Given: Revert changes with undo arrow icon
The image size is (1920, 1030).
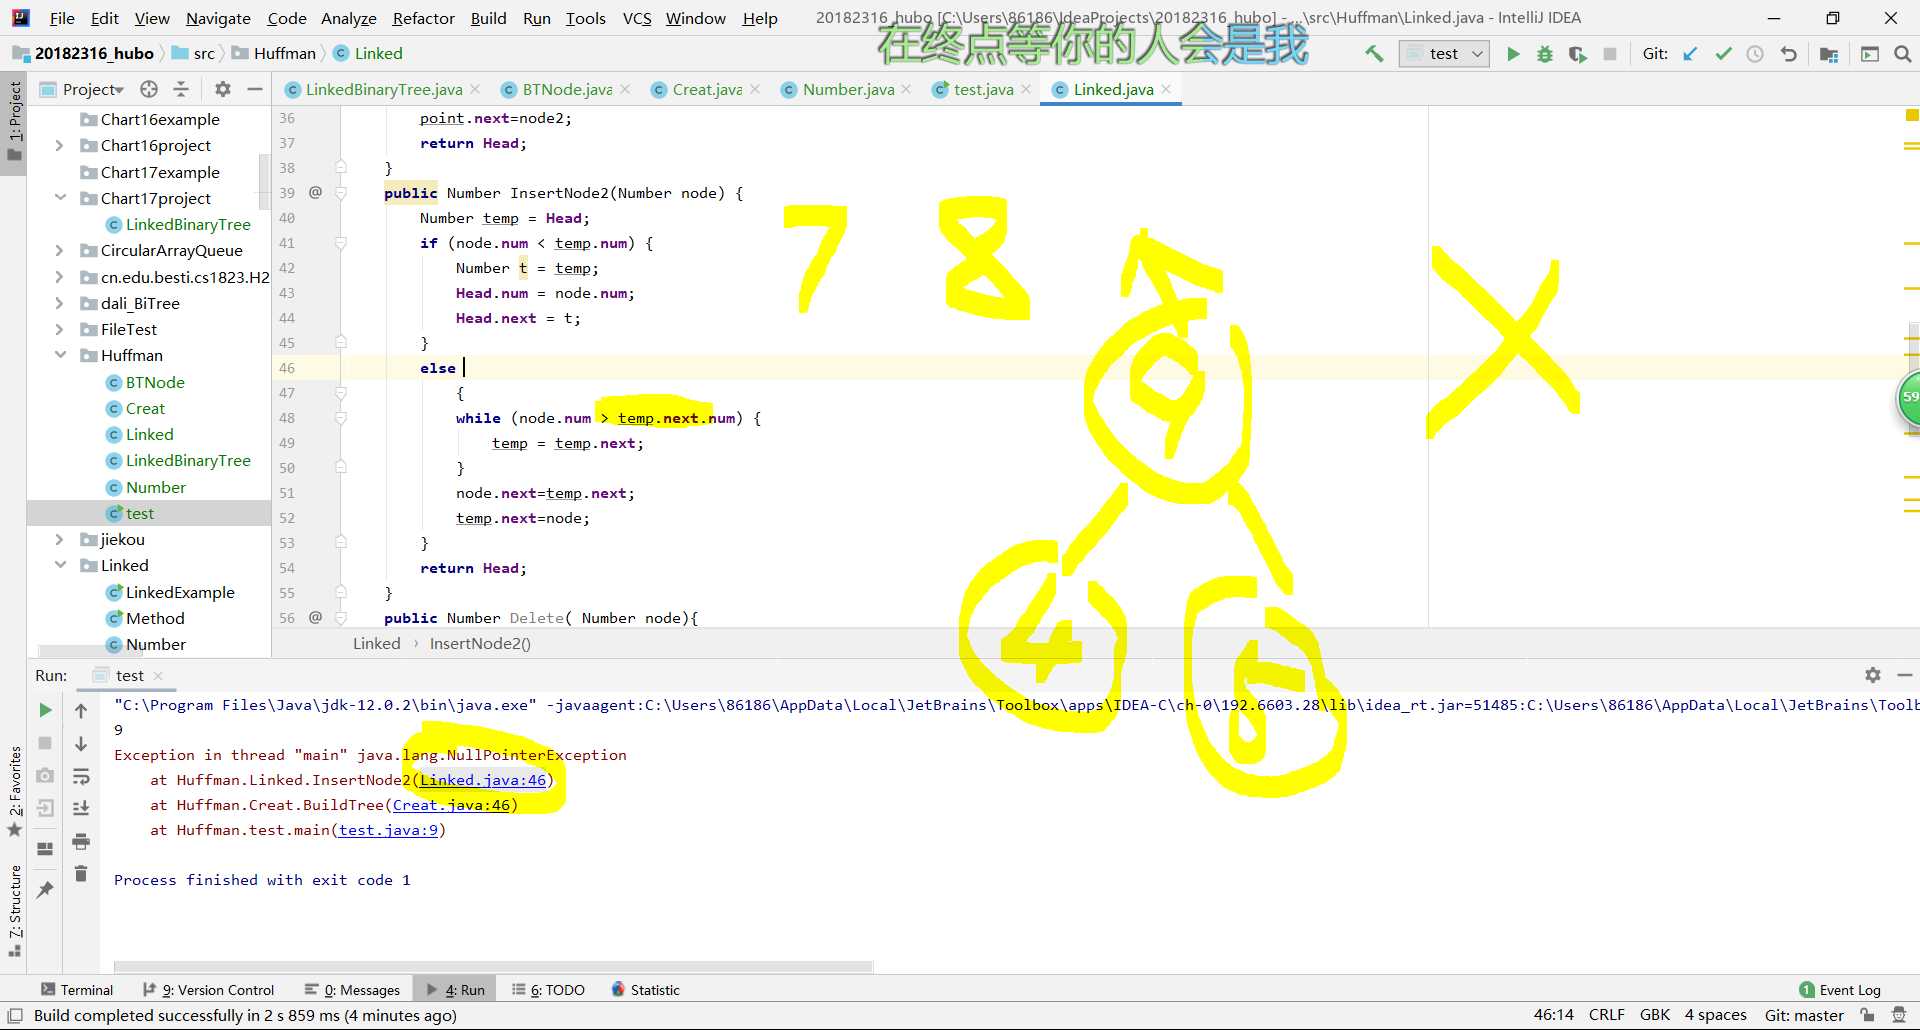Looking at the screenshot, I should point(1788,54).
